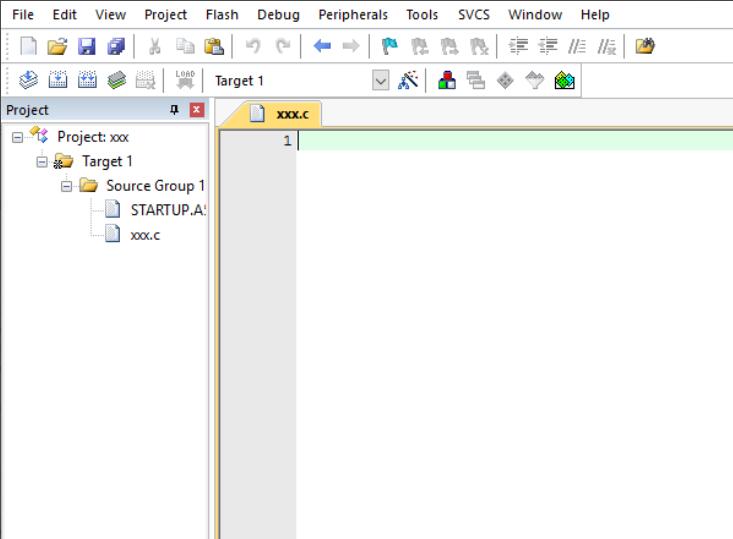Click the Manage Project Items icon
Image resolution: width=733 pixels, height=539 pixels.
(x=442, y=81)
